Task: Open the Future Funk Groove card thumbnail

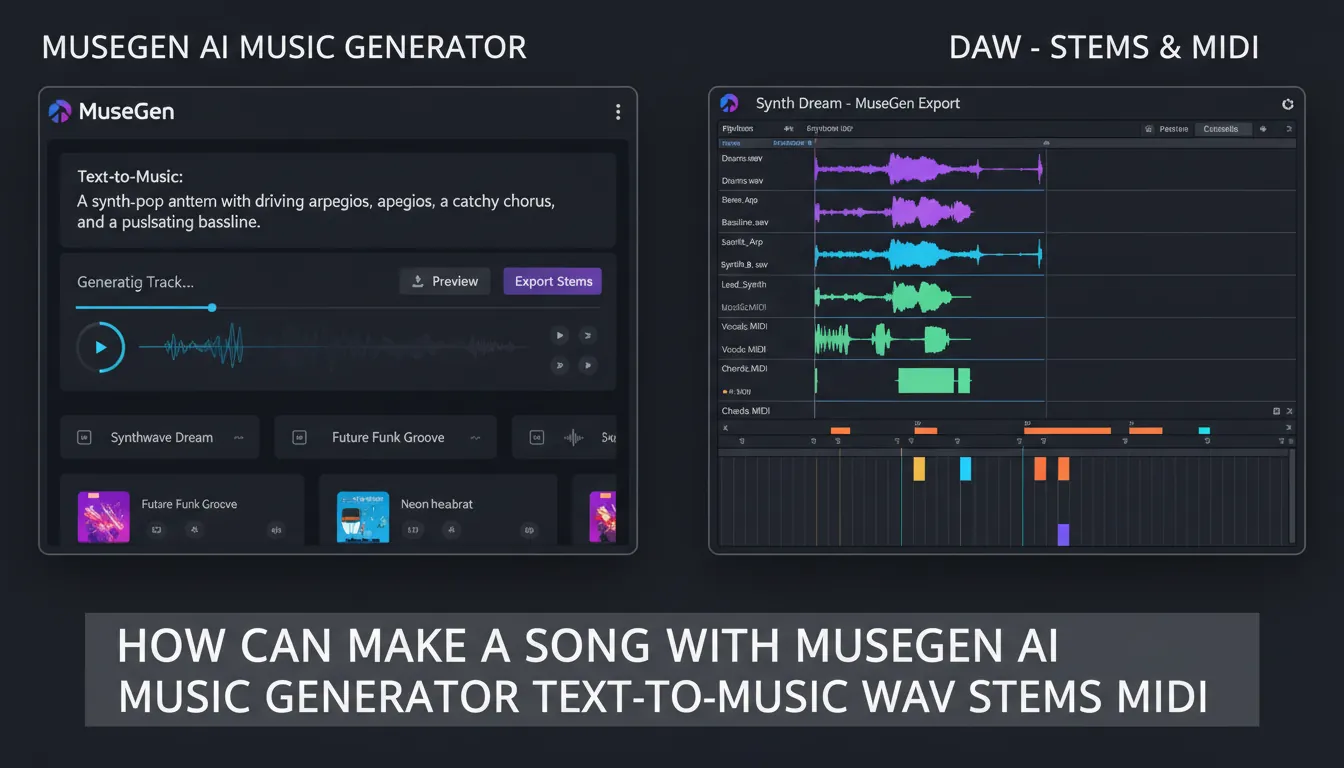Action: (x=104, y=517)
